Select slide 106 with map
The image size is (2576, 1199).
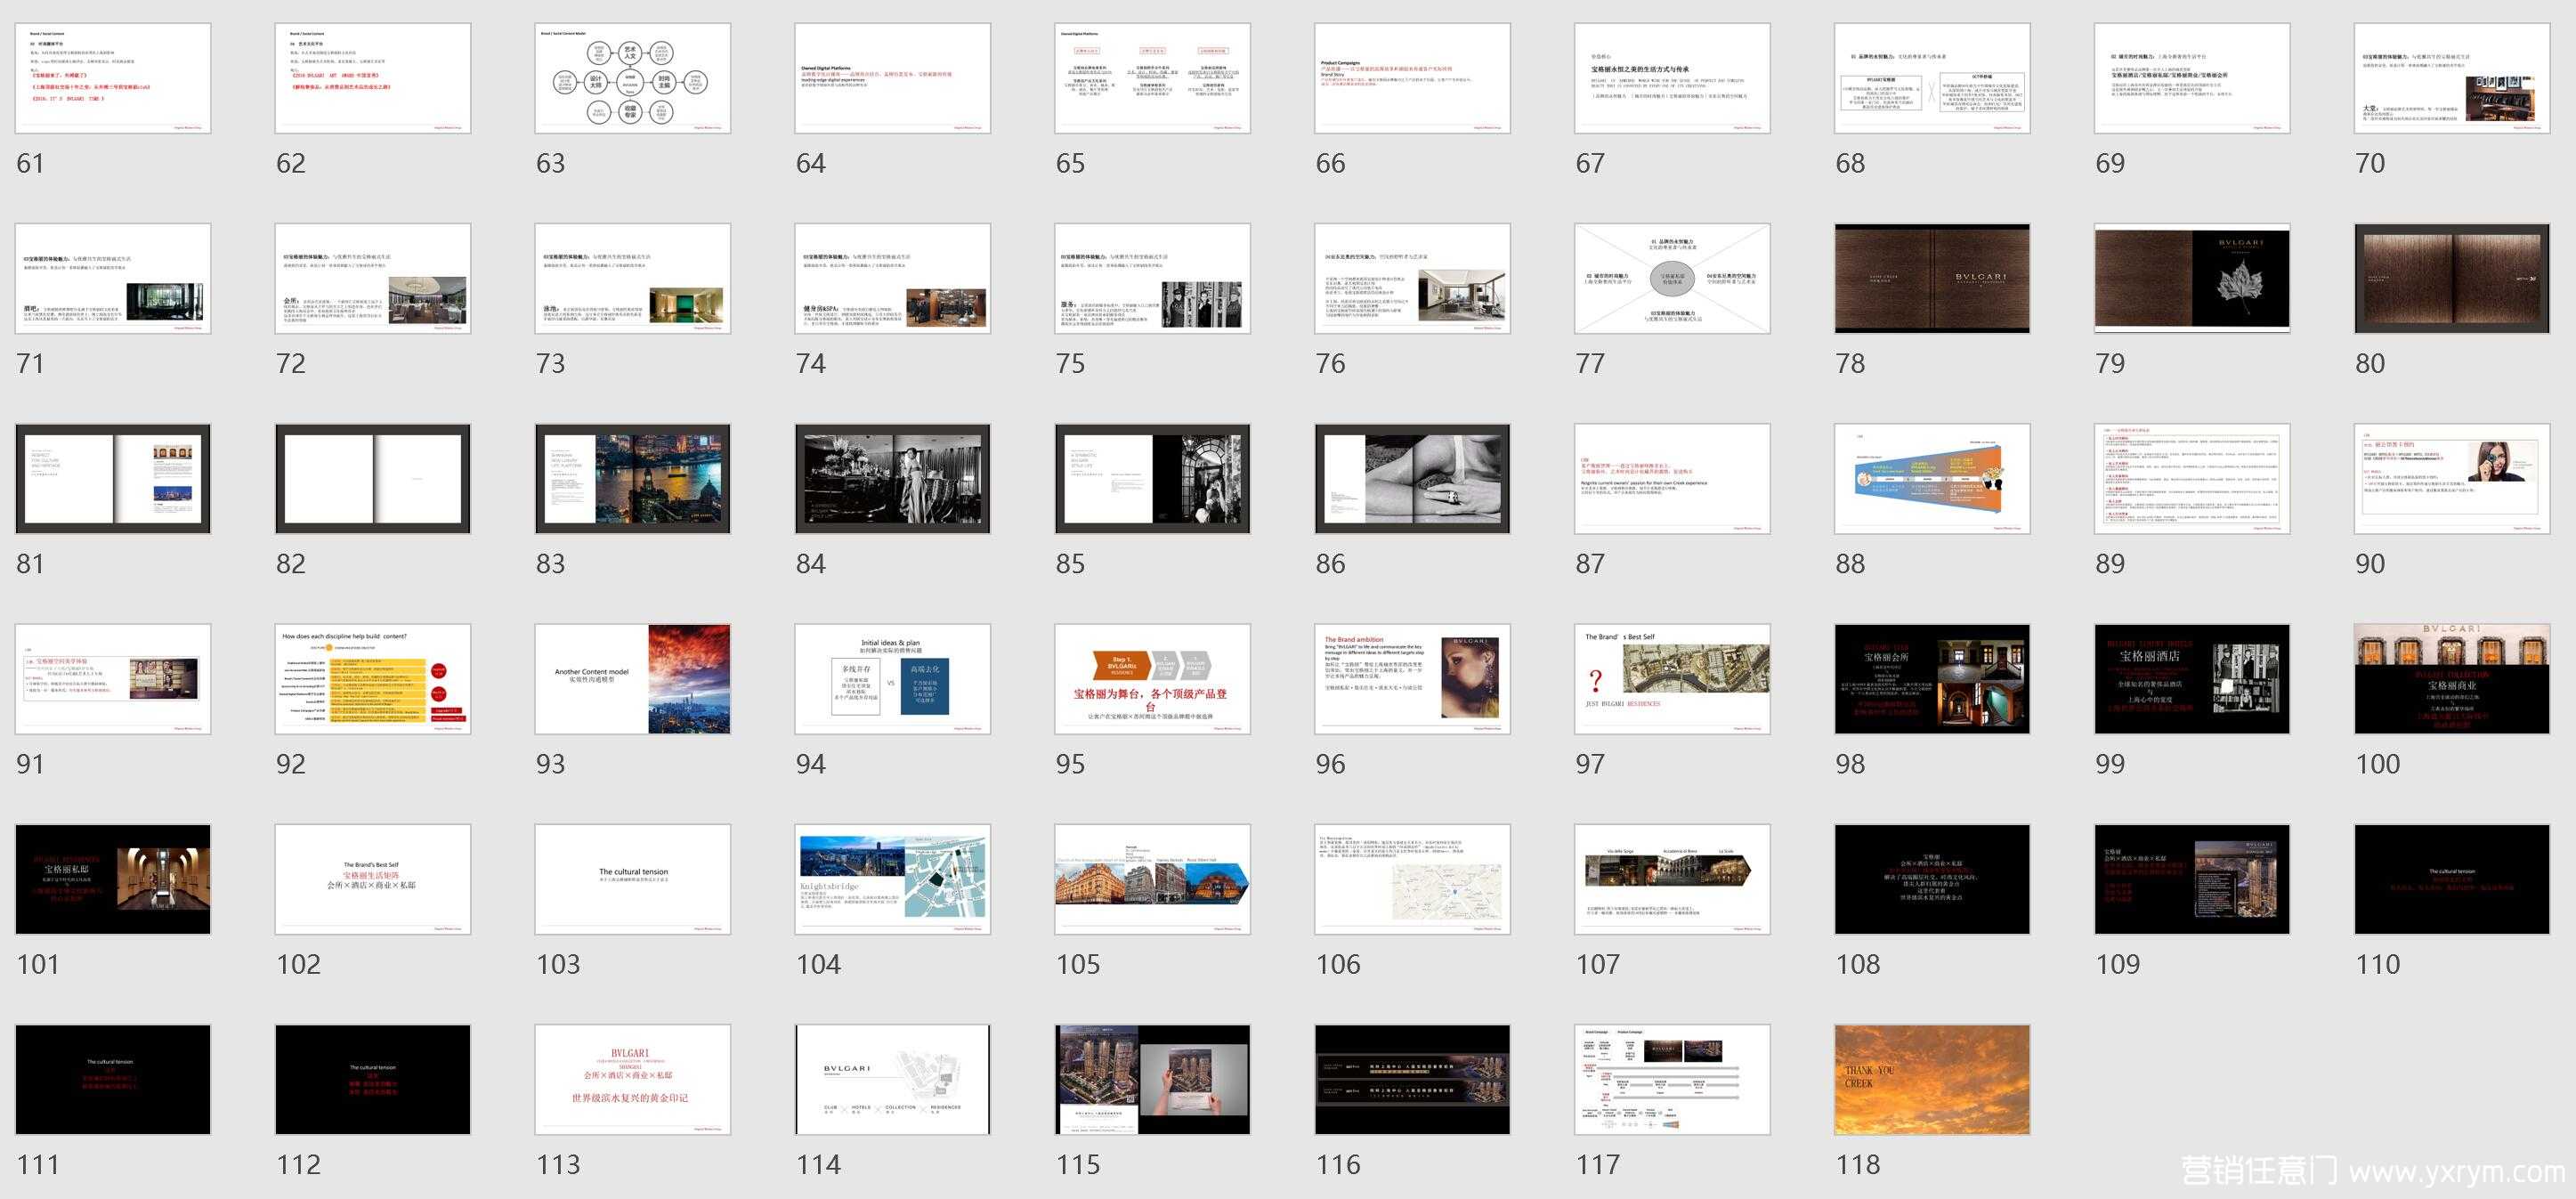[1413, 879]
